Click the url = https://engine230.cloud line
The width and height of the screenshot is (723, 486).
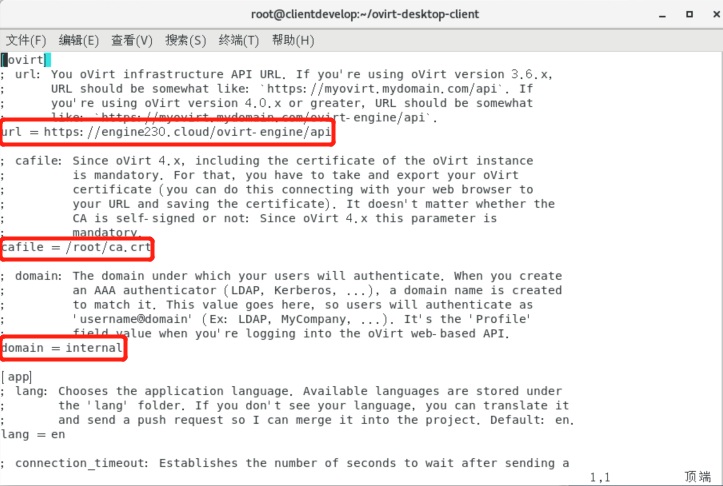166,132
